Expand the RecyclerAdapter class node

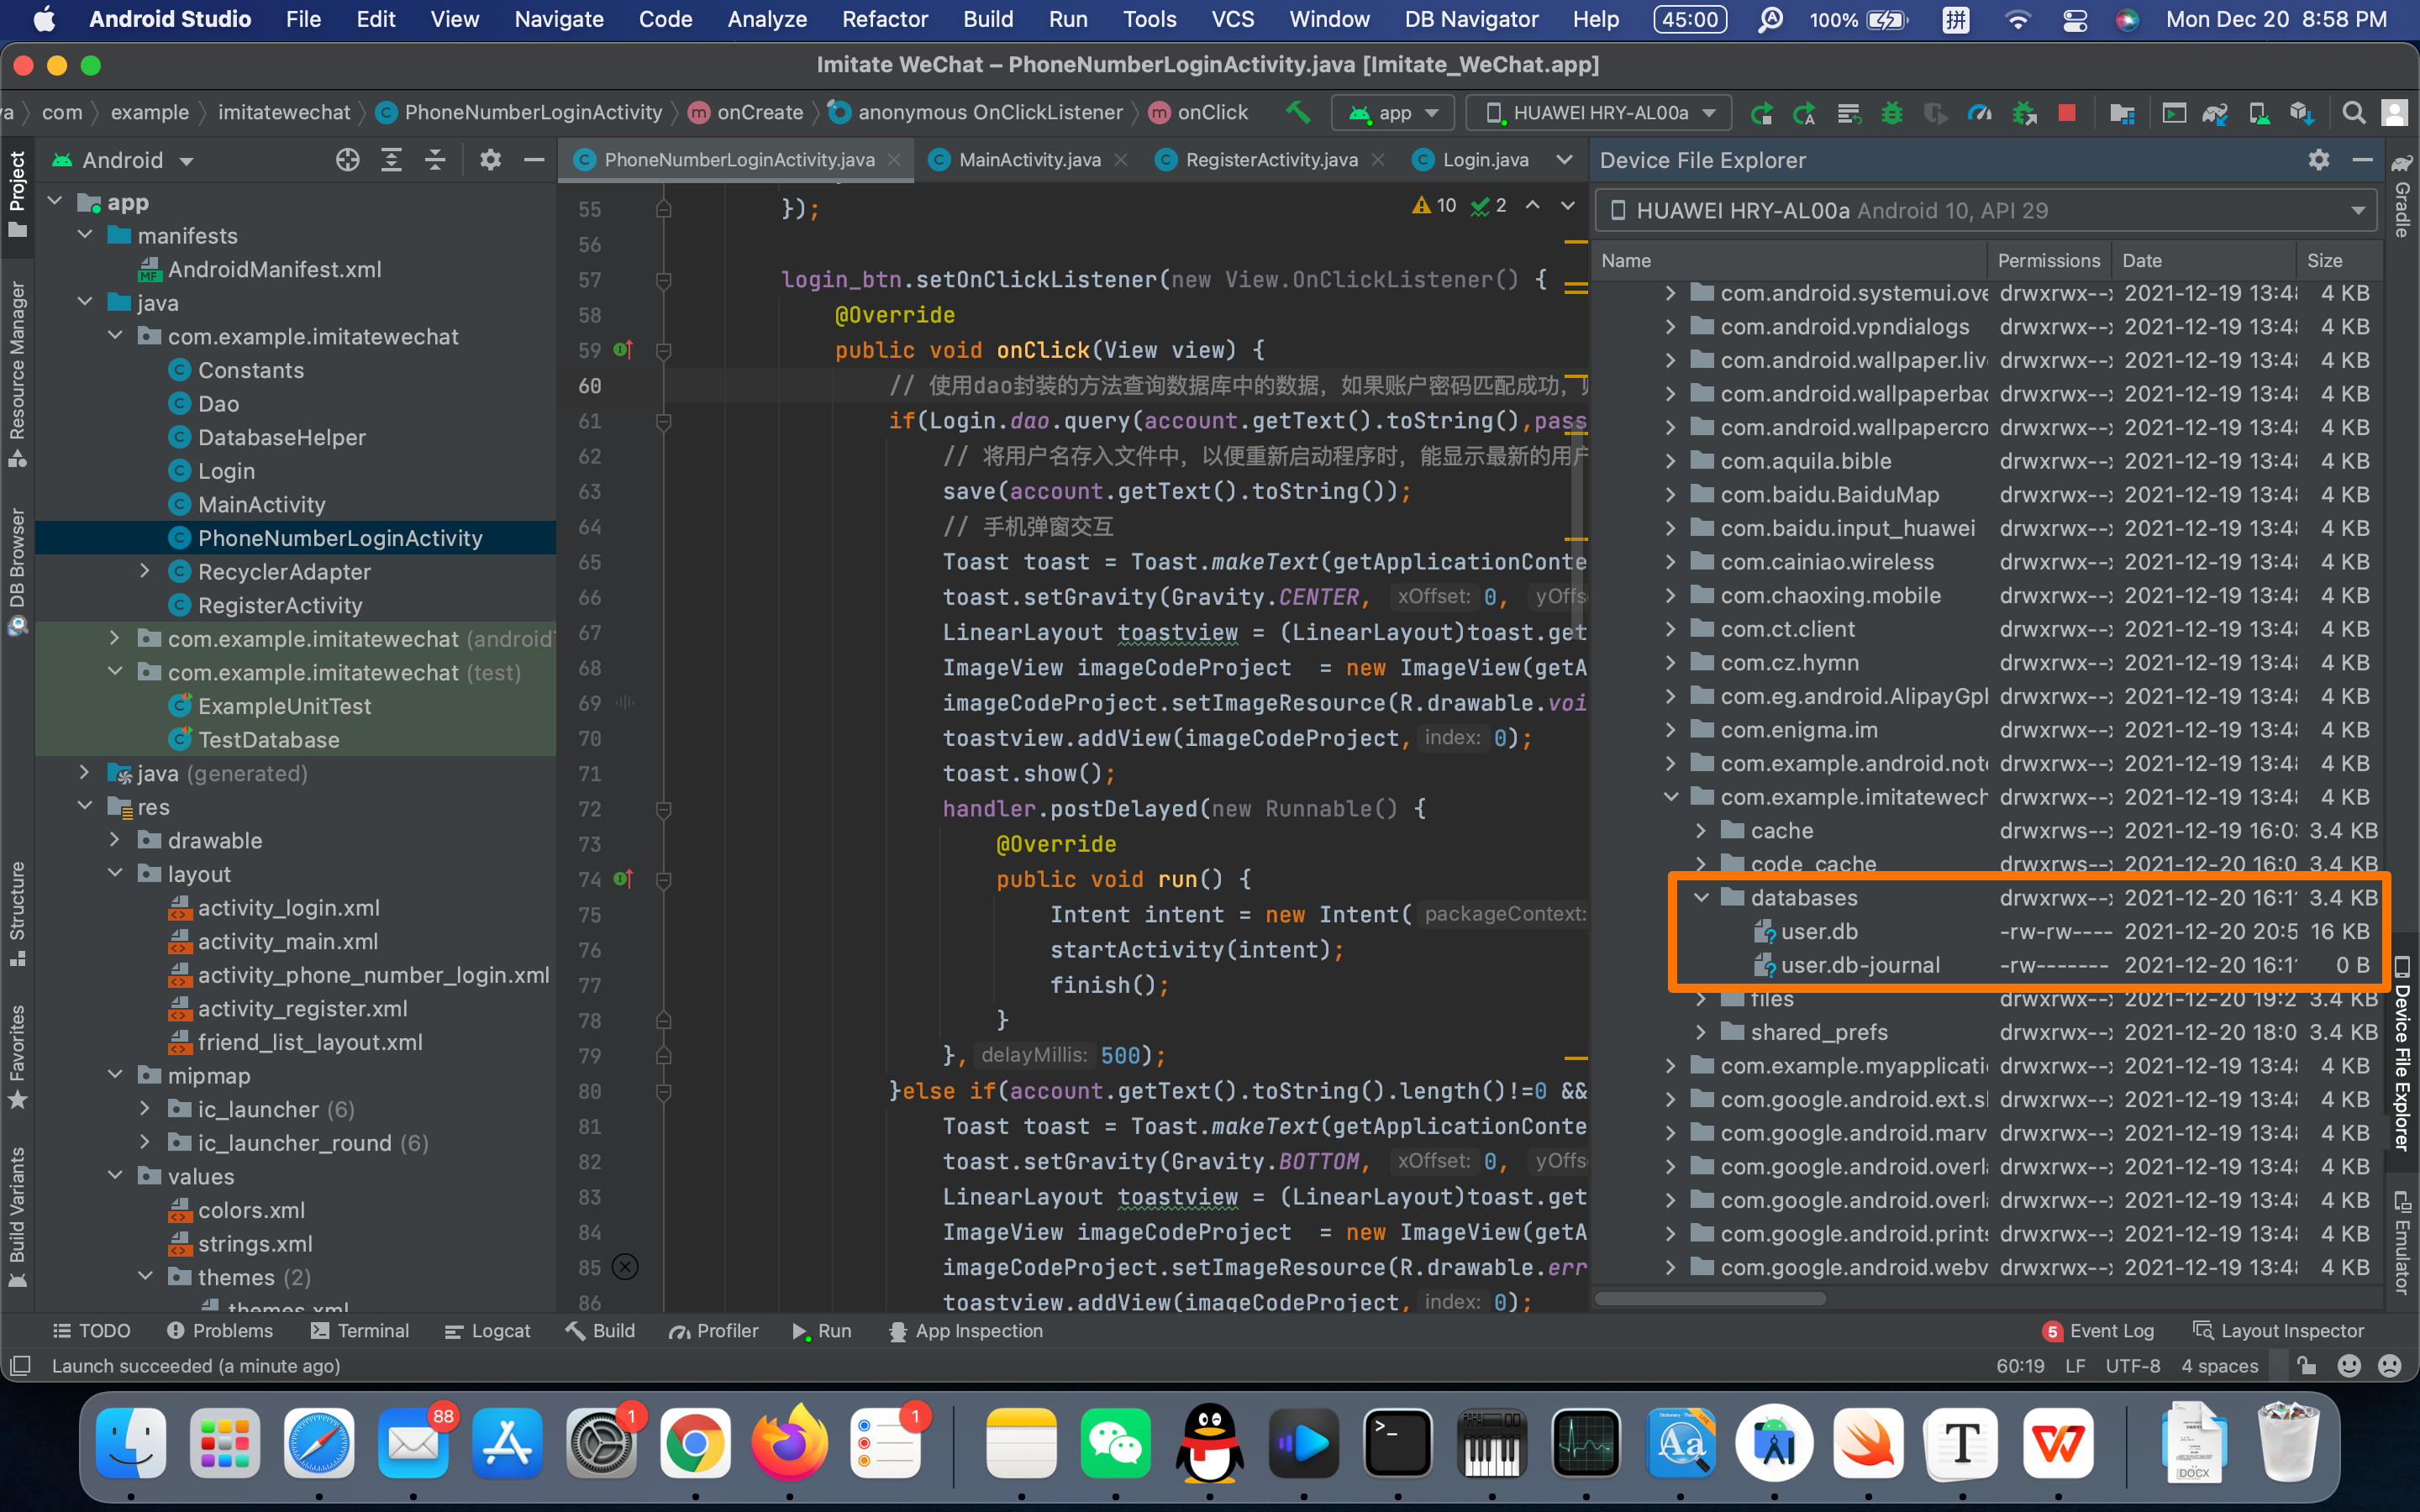pos(145,571)
